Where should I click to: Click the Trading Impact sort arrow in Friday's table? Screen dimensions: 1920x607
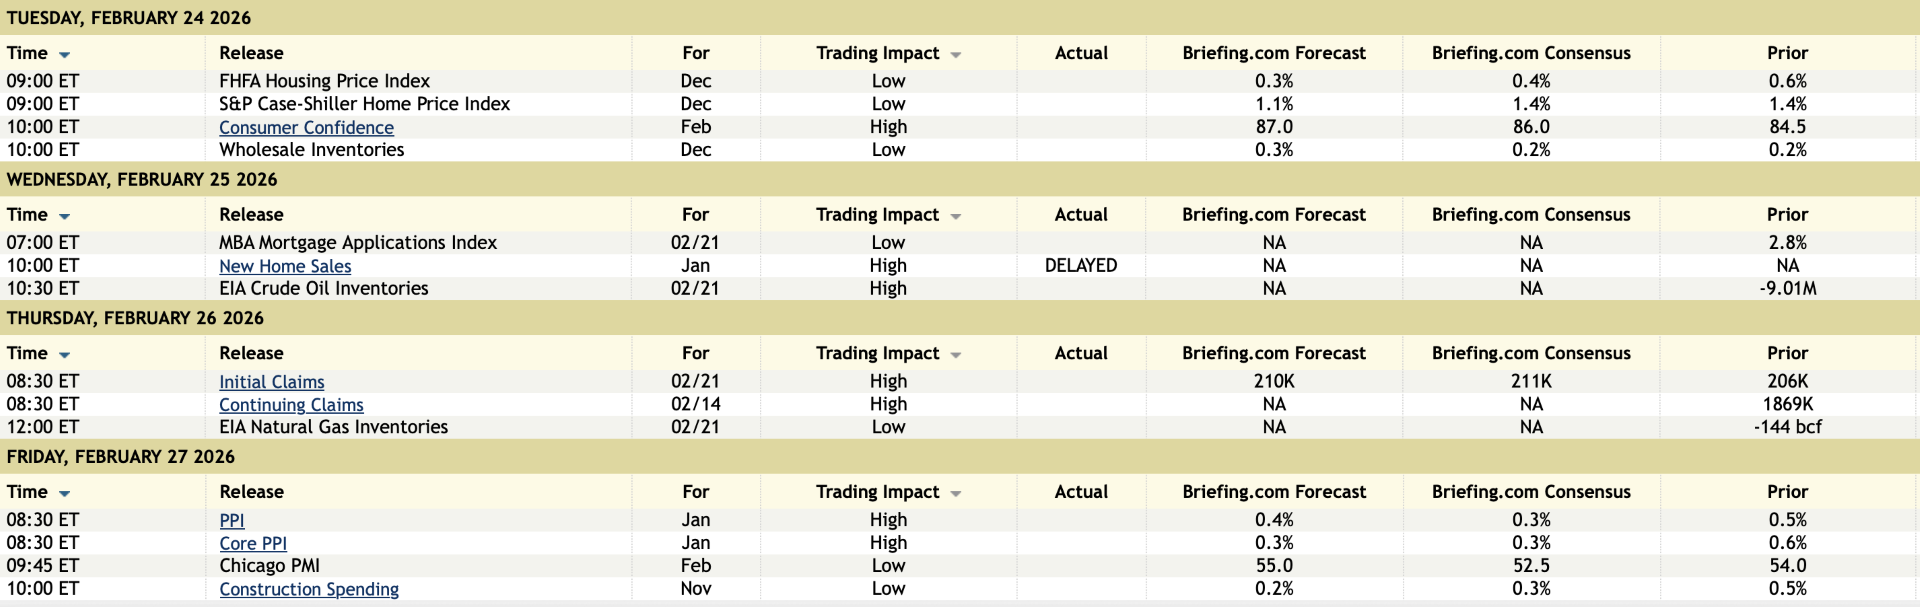tap(956, 494)
